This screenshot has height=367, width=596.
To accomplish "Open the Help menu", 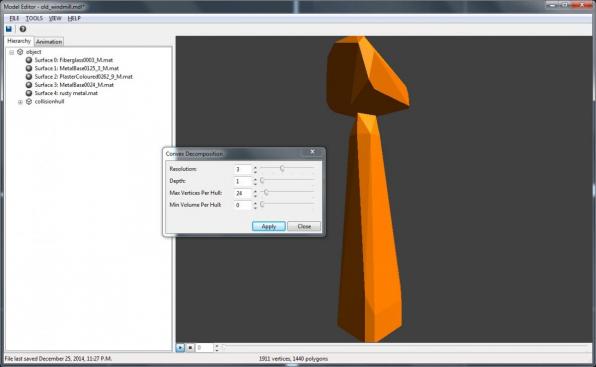I will pos(74,18).
